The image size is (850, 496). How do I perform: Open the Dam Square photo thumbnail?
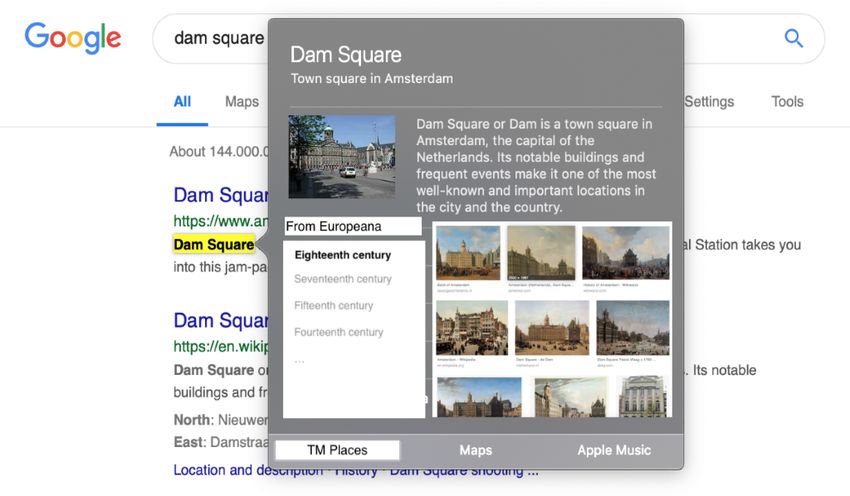pyautogui.click(x=342, y=156)
